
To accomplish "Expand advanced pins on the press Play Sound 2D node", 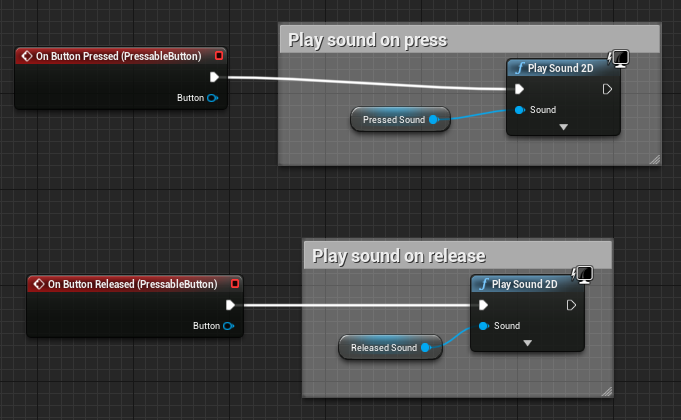I will tap(563, 127).
